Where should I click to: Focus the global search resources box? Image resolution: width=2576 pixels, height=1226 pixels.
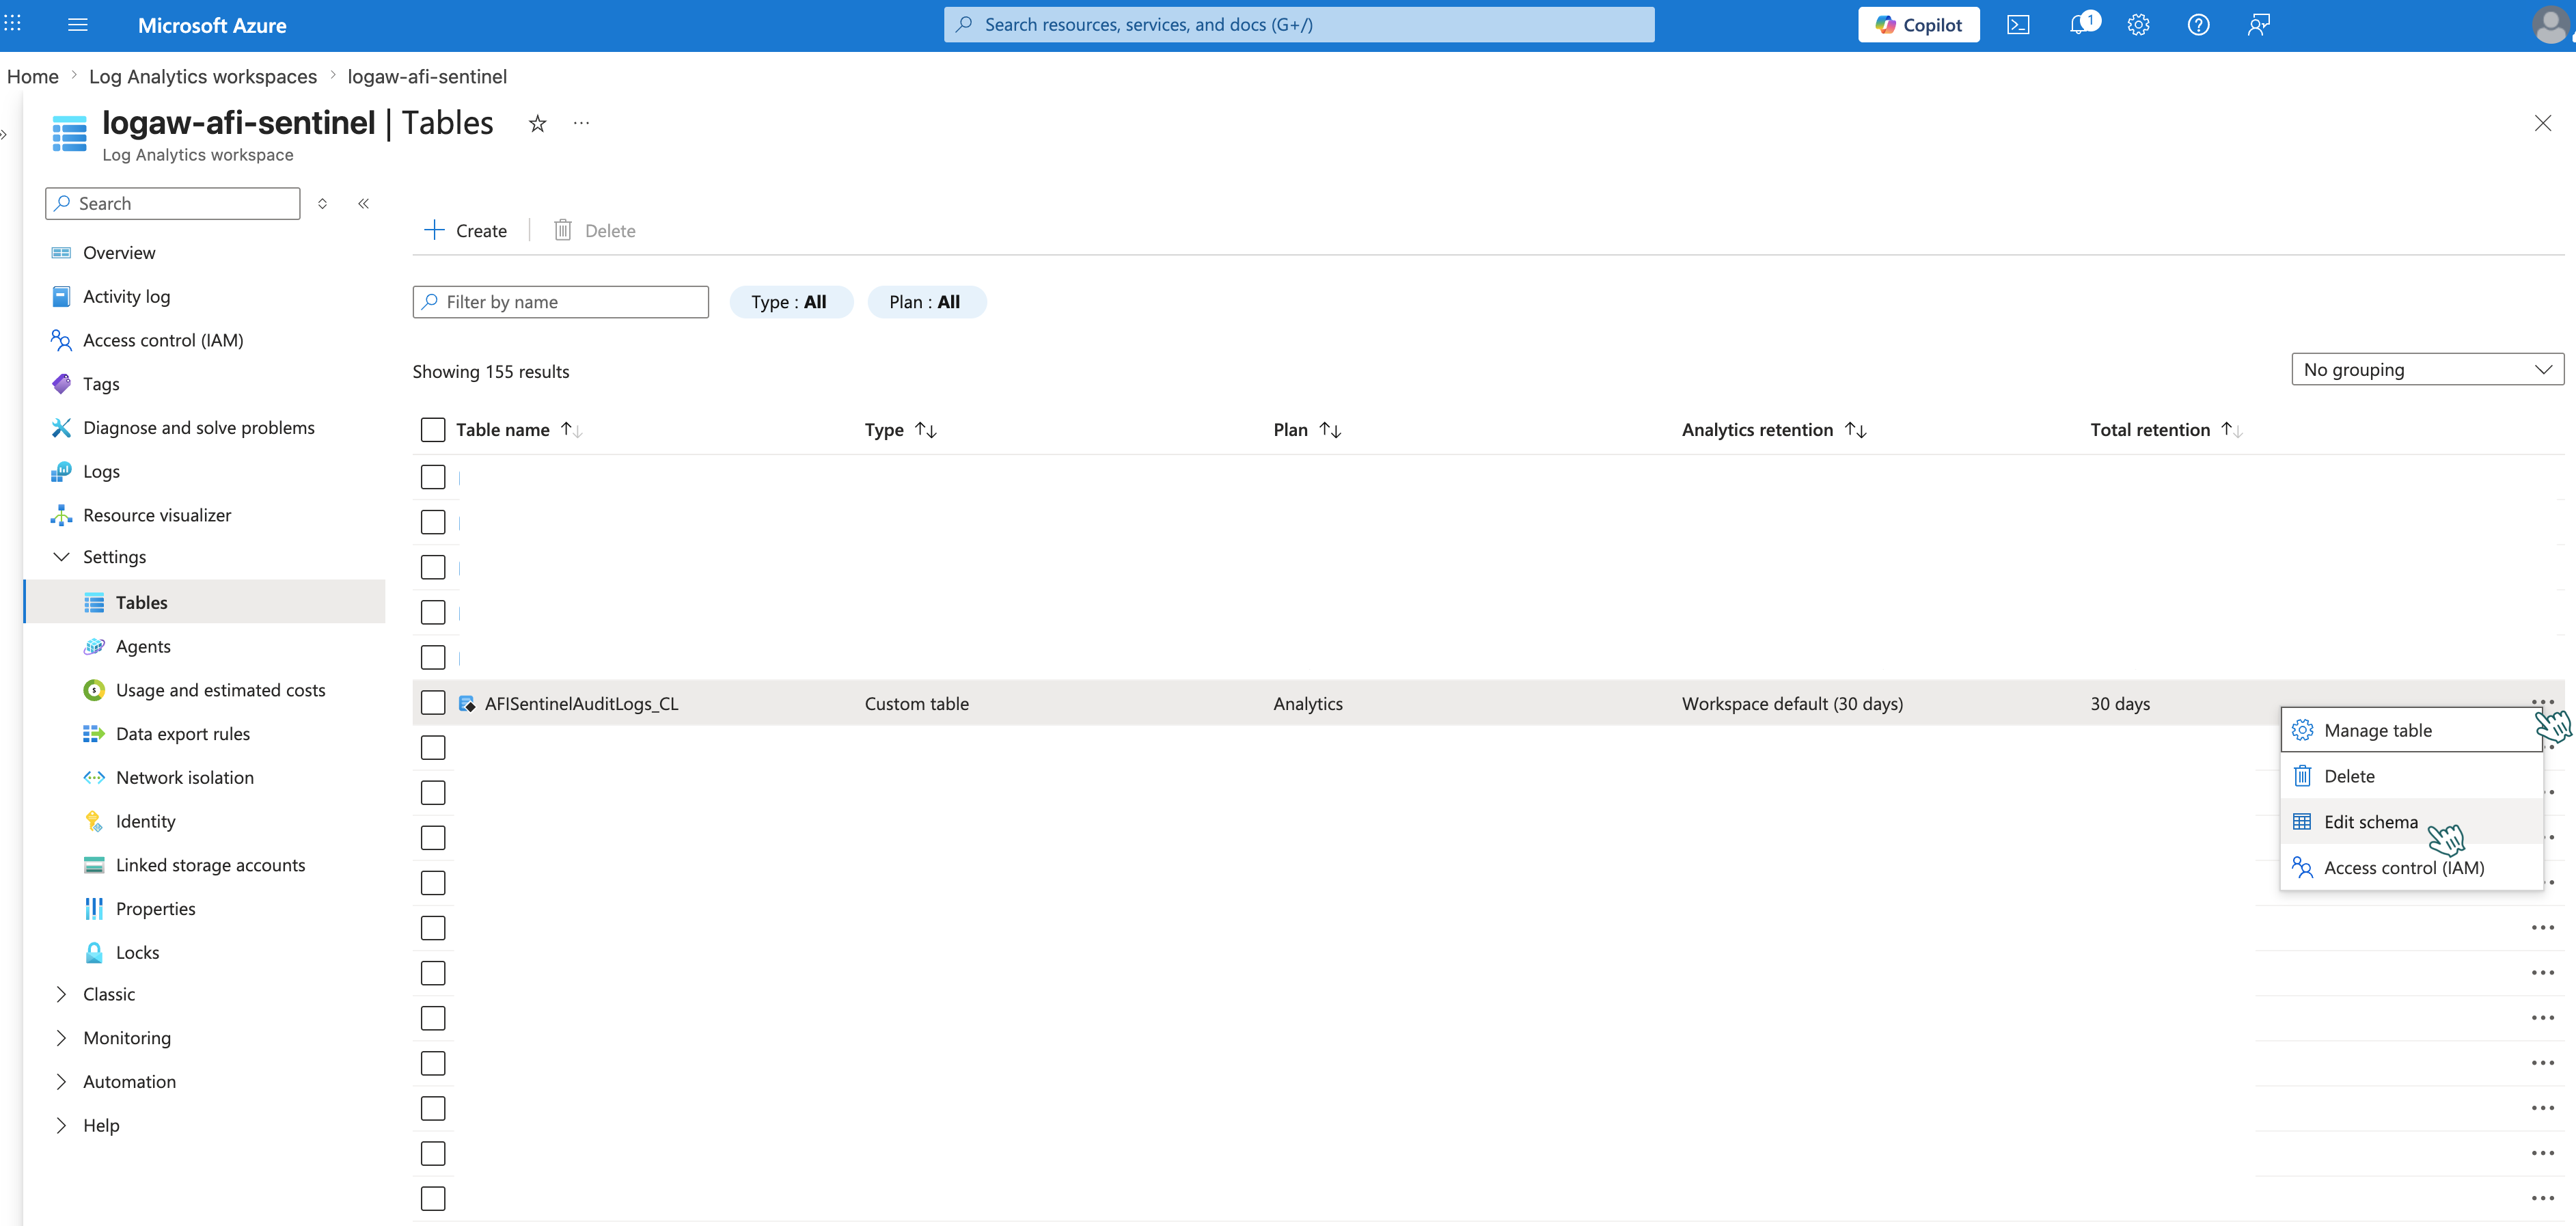pos(1299,25)
